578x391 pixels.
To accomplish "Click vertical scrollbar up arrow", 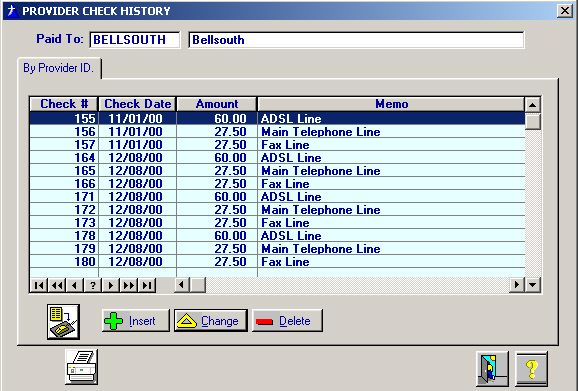I will point(533,105).
